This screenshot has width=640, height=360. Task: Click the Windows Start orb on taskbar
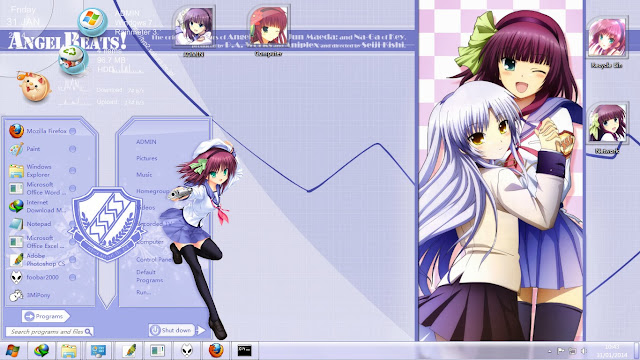pos(12,351)
